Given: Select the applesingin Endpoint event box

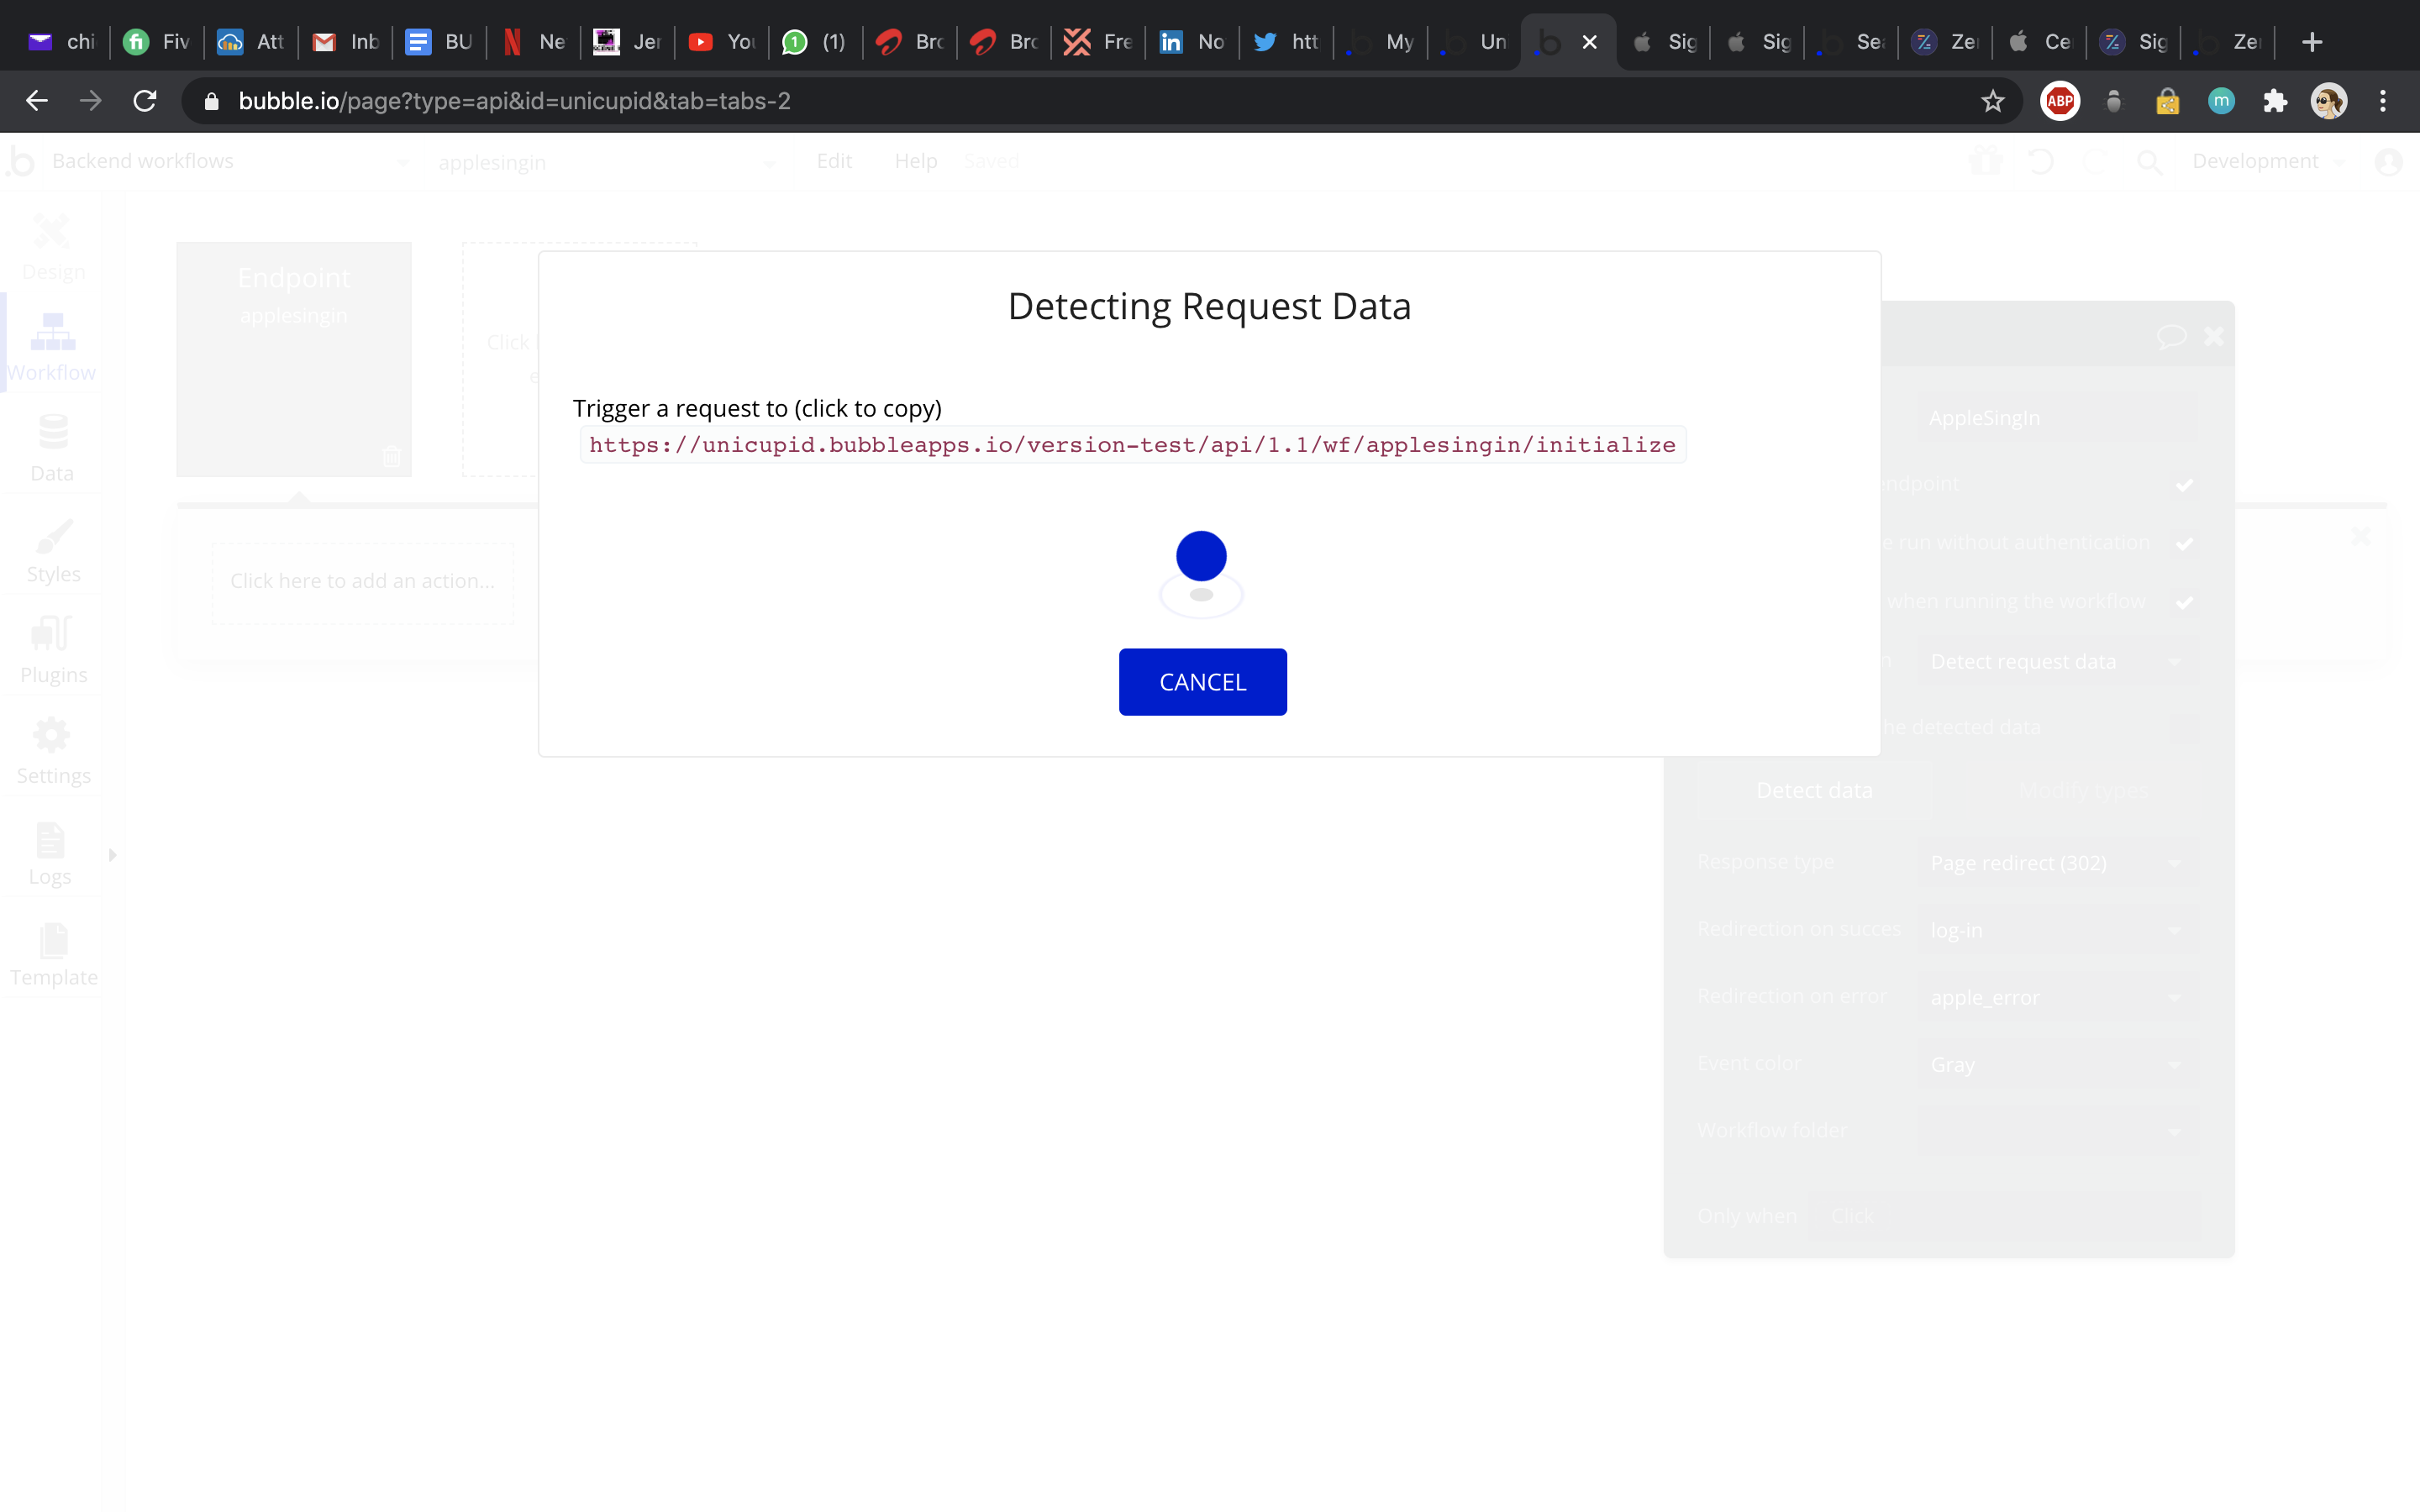Looking at the screenshot, I should click(294, 359).
